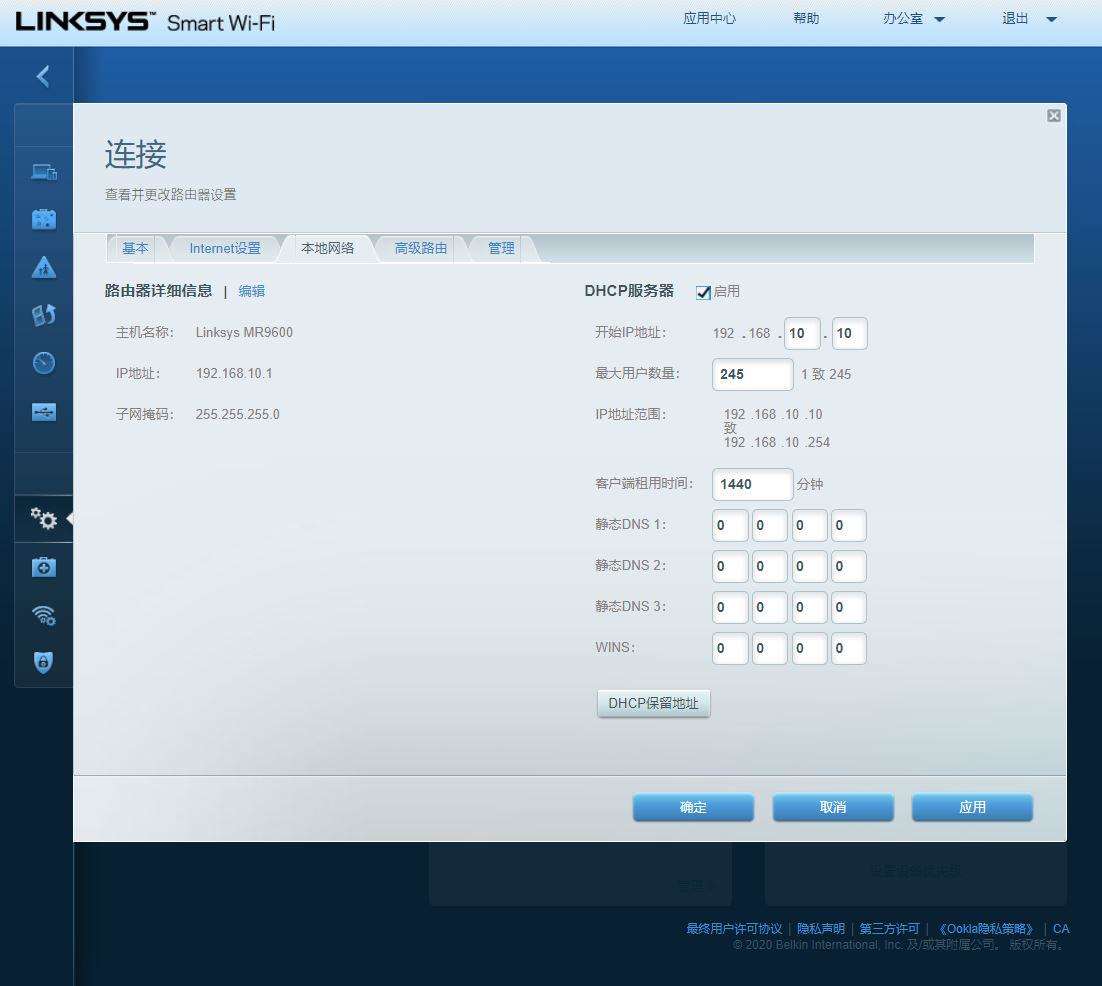Viewport: 1102px width, 986px height.
Task: Click the Linksys Smart Wi-Fi logo
Action: tap(145, 22)
